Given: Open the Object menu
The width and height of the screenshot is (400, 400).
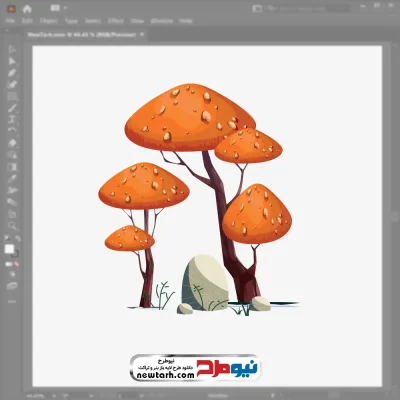Looking at the screenshot, I should coord(49,21).
